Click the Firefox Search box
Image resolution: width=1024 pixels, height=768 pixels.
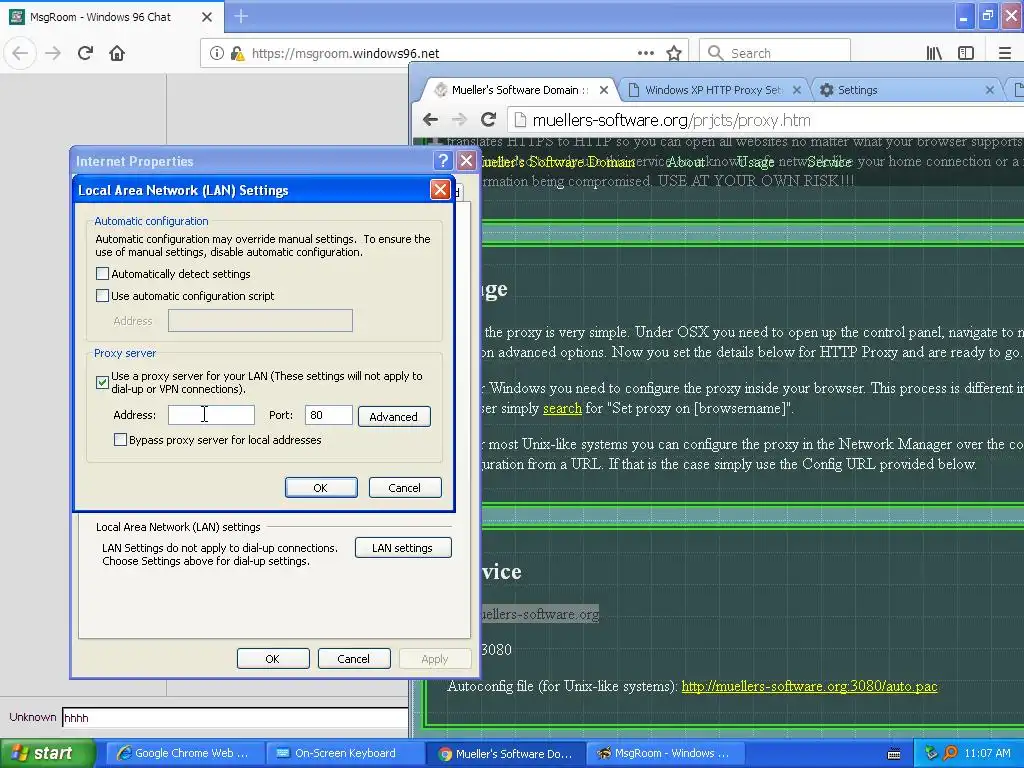(775, 53)
